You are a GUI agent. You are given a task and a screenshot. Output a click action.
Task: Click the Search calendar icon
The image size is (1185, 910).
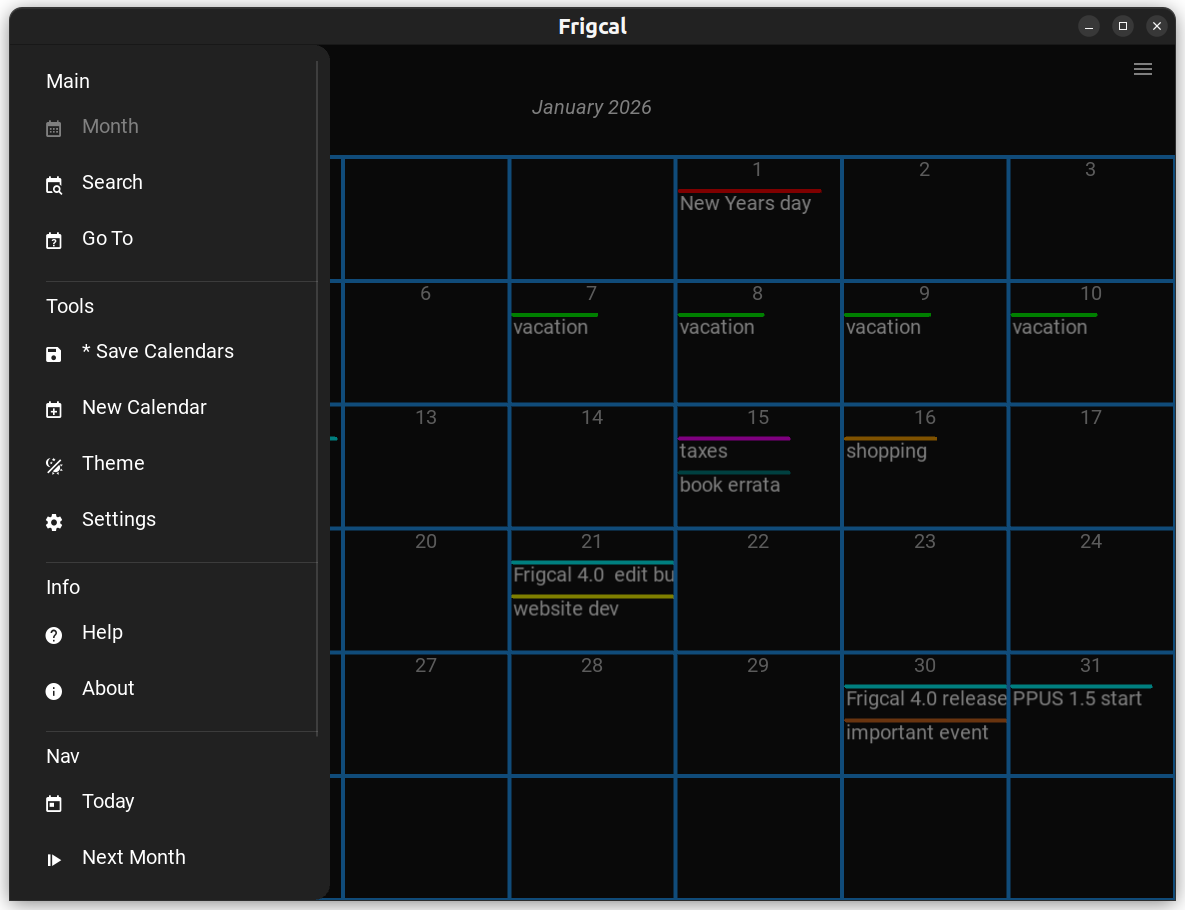(54, 185)
